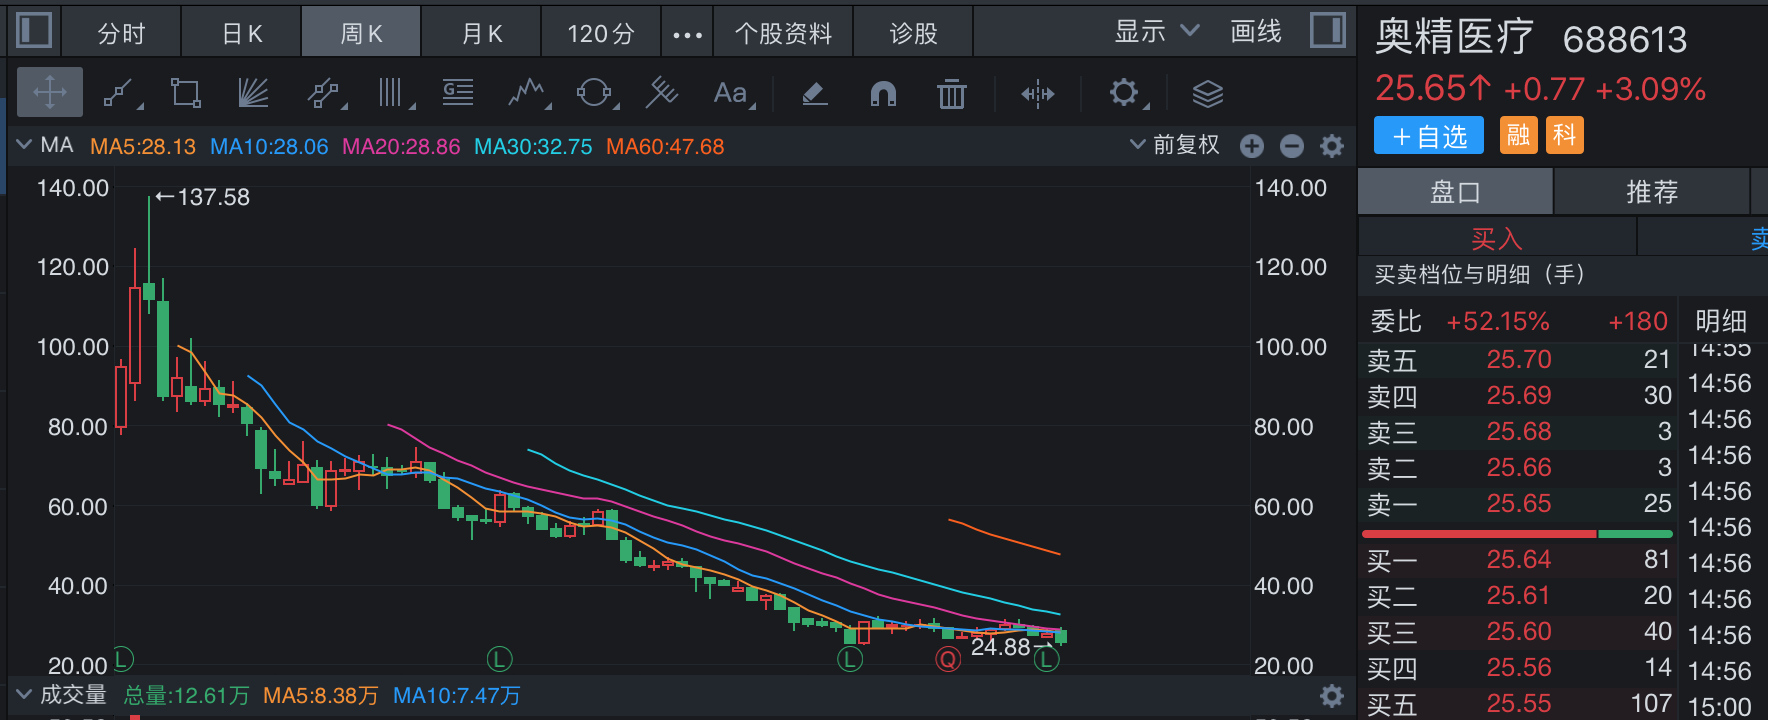This screenshot has width=1768, height=720.
Task: Click MA60:47.68 indicator label
Action: [x=665, y=147]
